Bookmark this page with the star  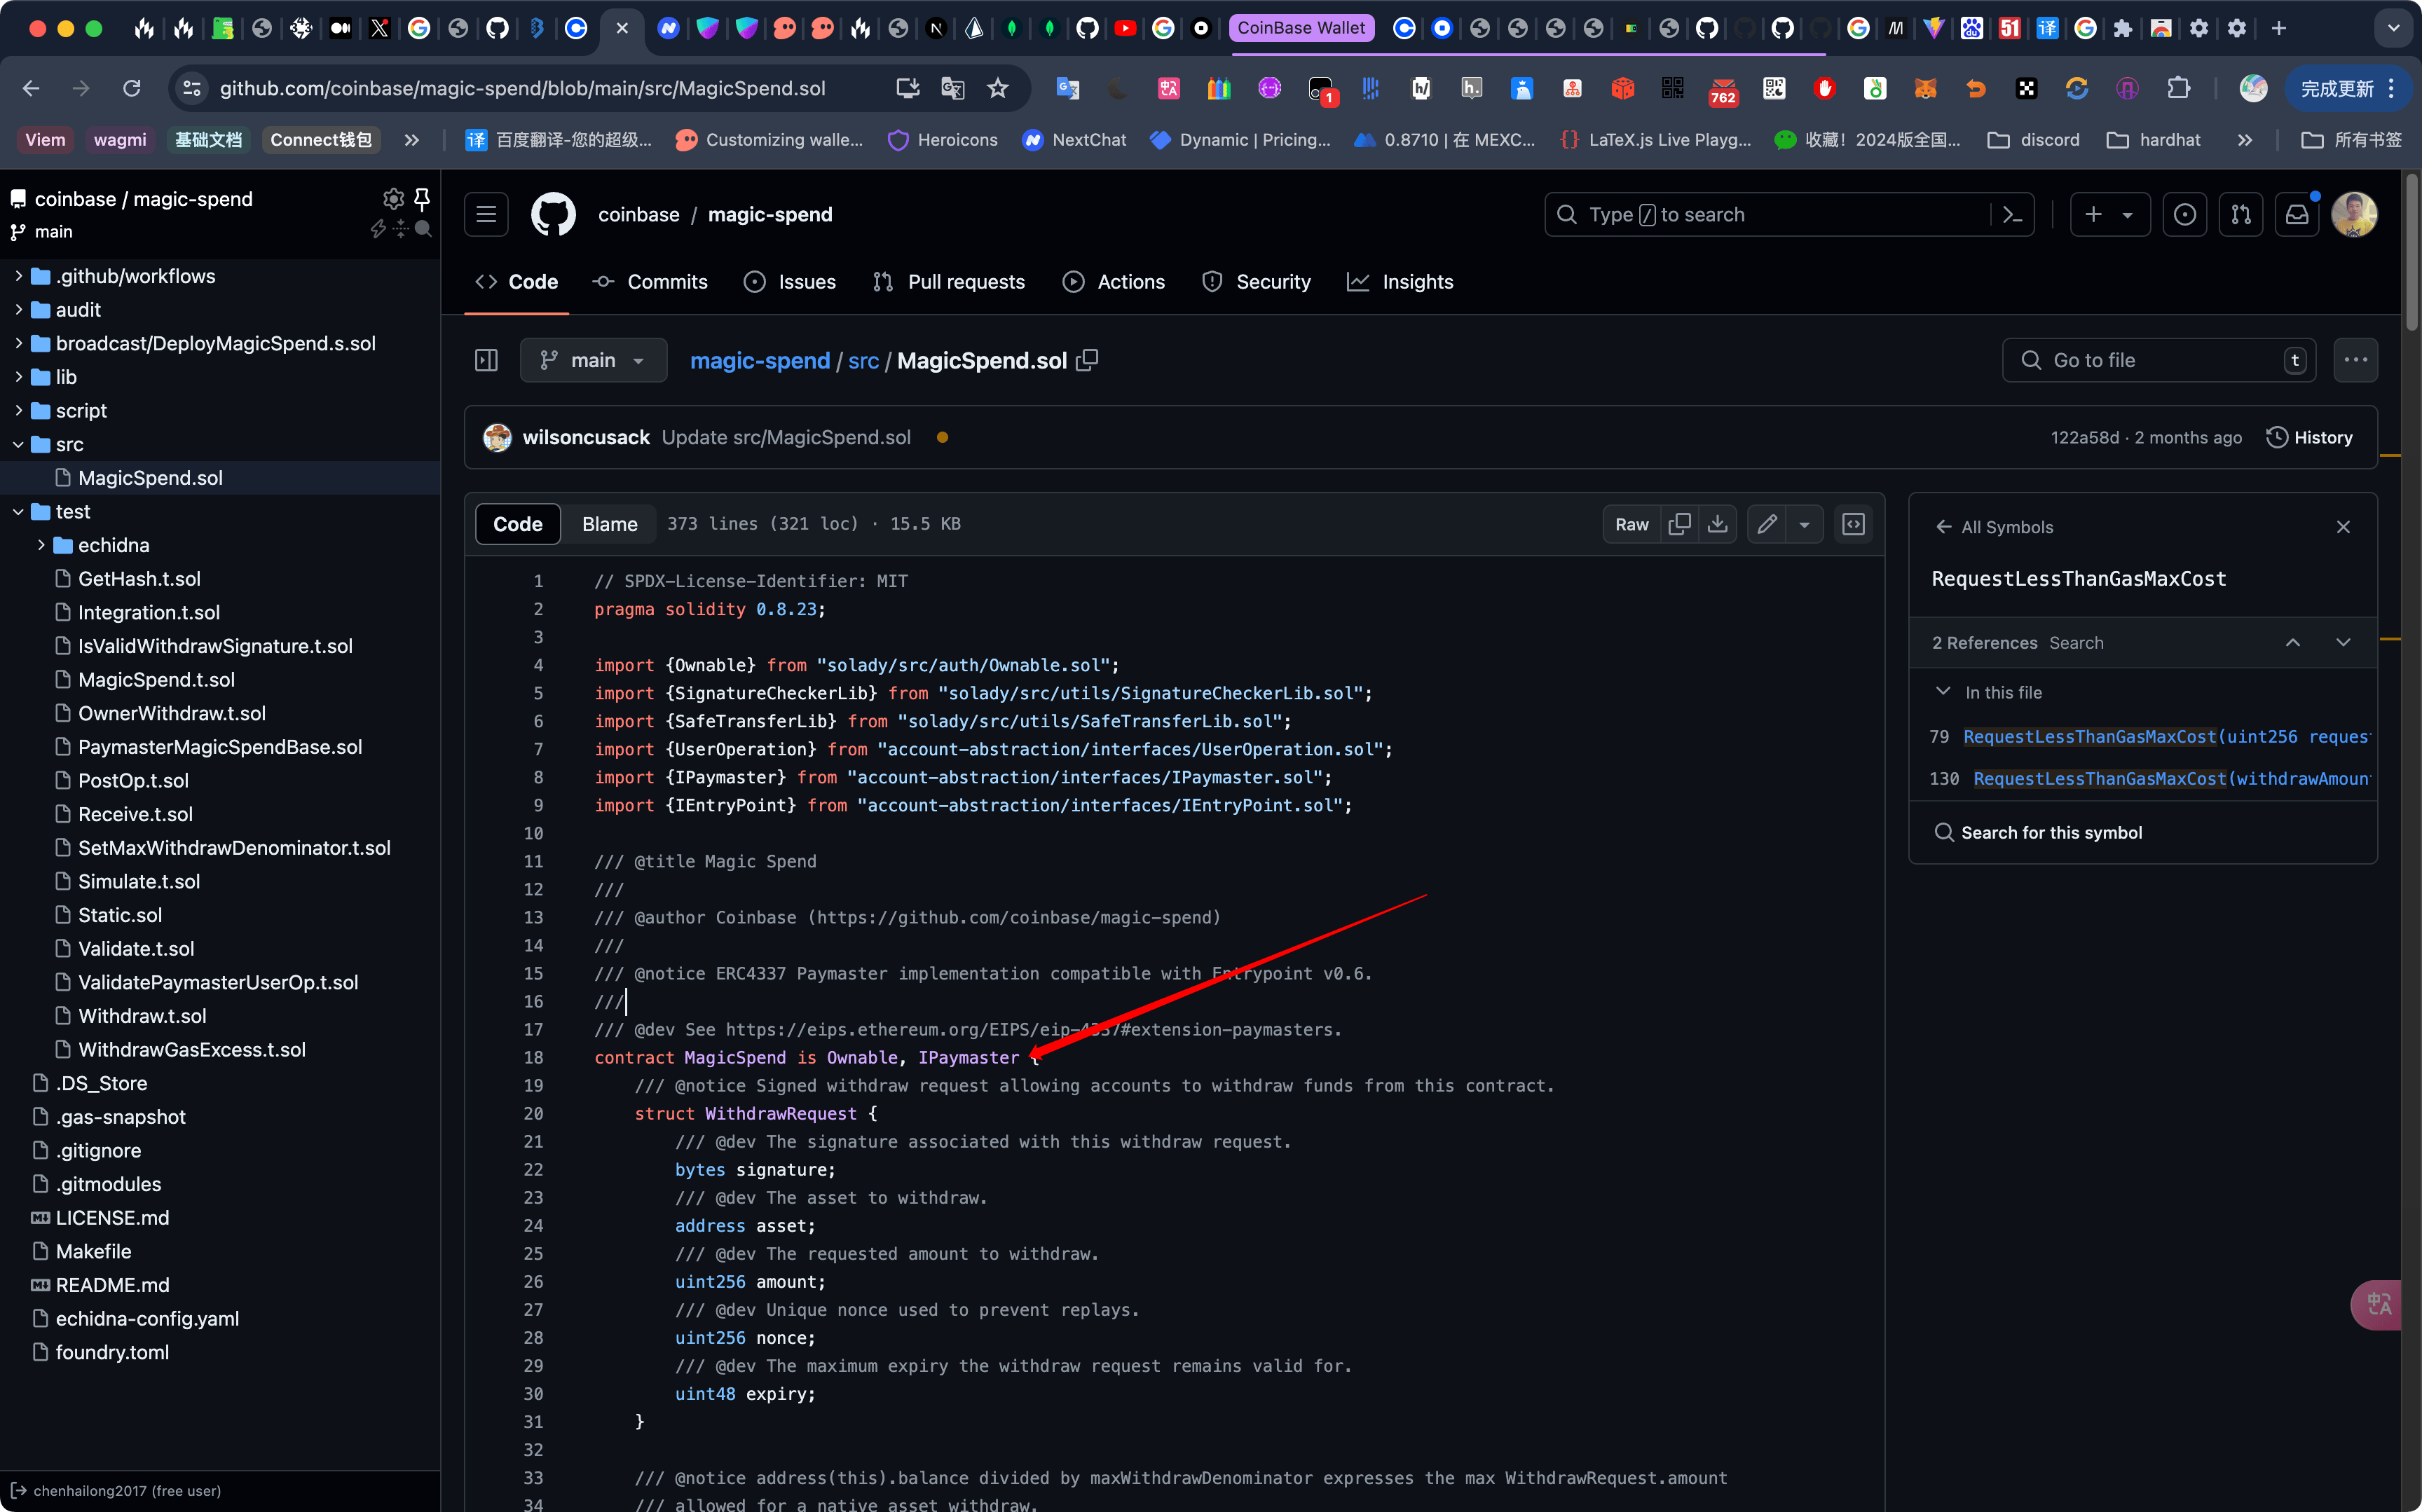coord(997,88)
